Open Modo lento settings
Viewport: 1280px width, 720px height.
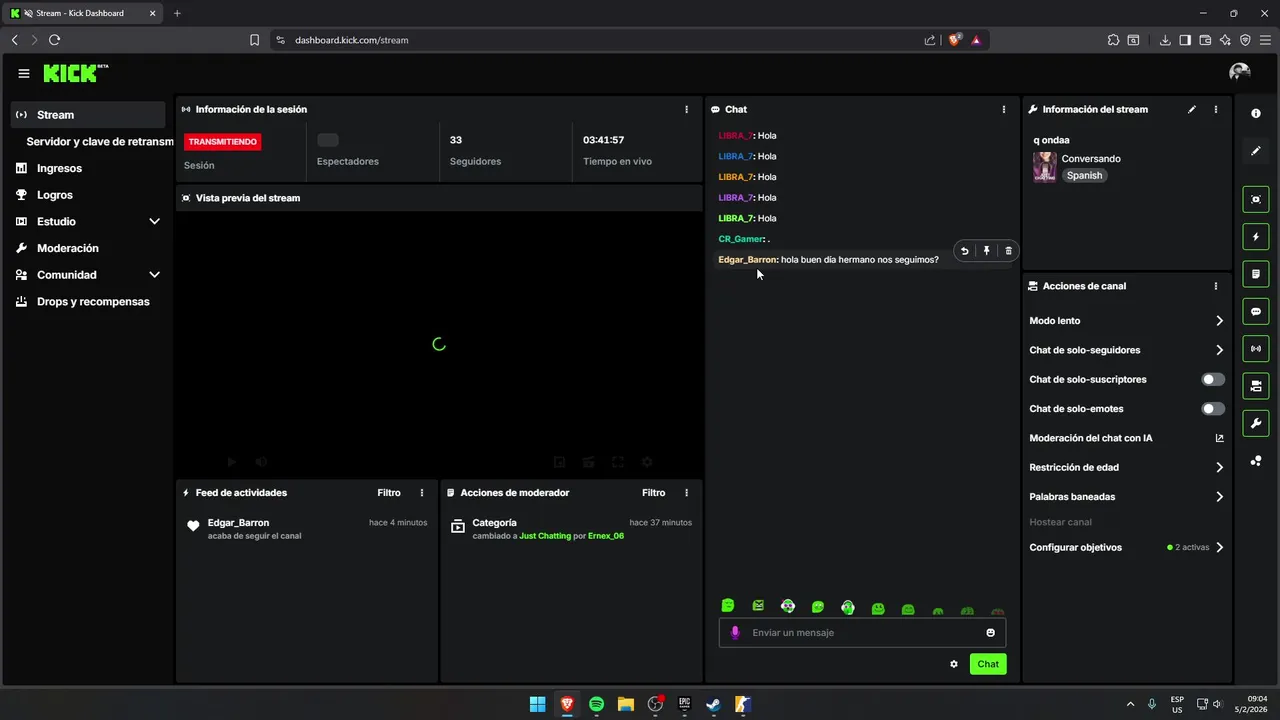pyautogui.click(x=1126, y=321)
